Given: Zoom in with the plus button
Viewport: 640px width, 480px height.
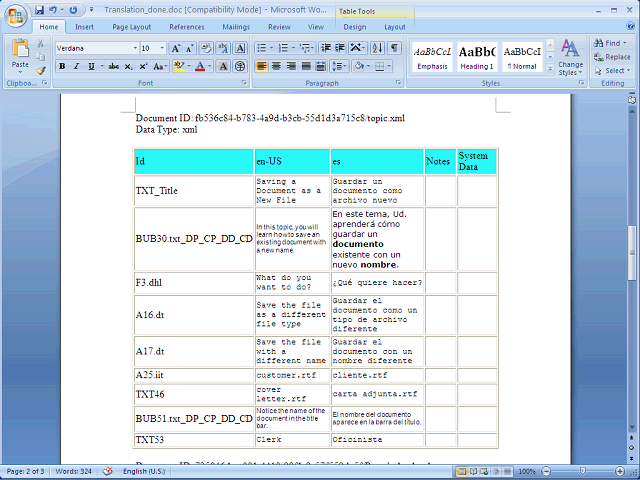Looking at the screenshot, I should (x=620, y=471).
